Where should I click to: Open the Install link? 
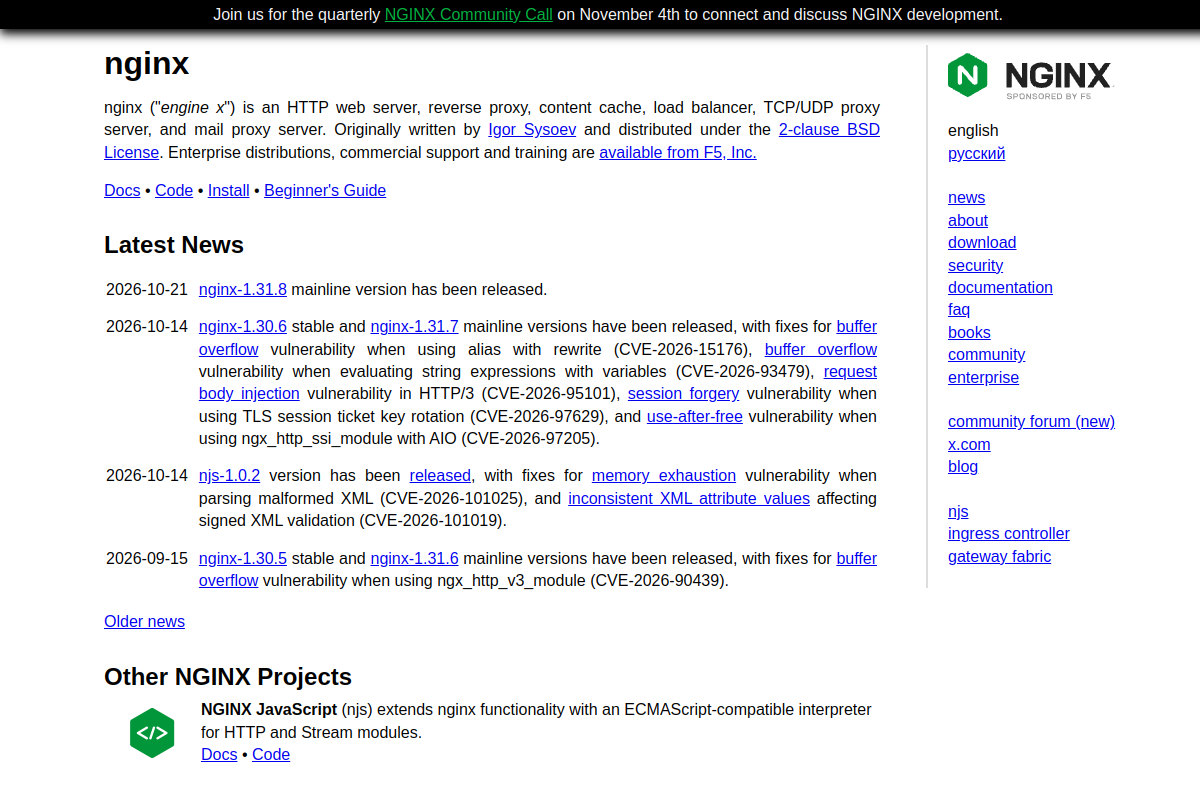pyautogui.click(x=228, y=190)
